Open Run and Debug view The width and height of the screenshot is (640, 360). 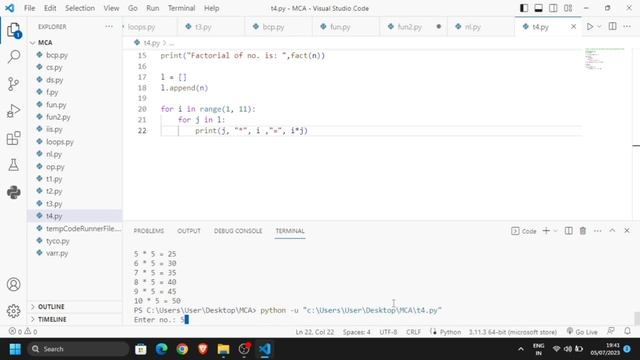pyautogui.click(x=13, y=111)
